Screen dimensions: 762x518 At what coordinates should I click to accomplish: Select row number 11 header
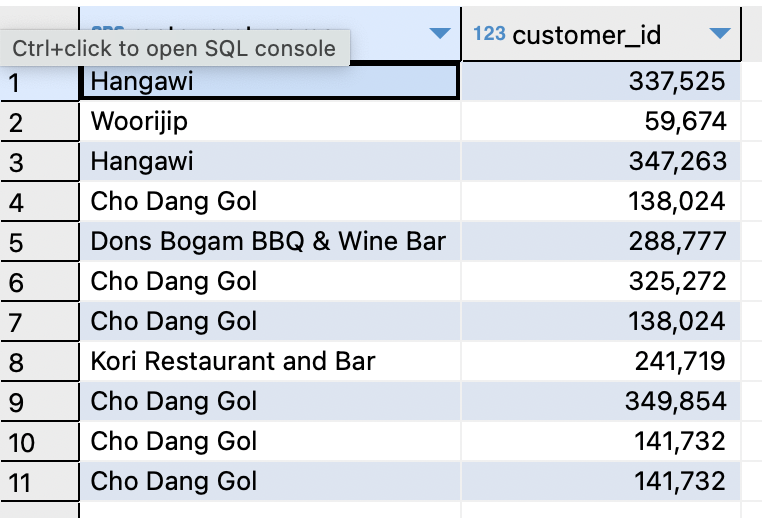coord(39,482)
